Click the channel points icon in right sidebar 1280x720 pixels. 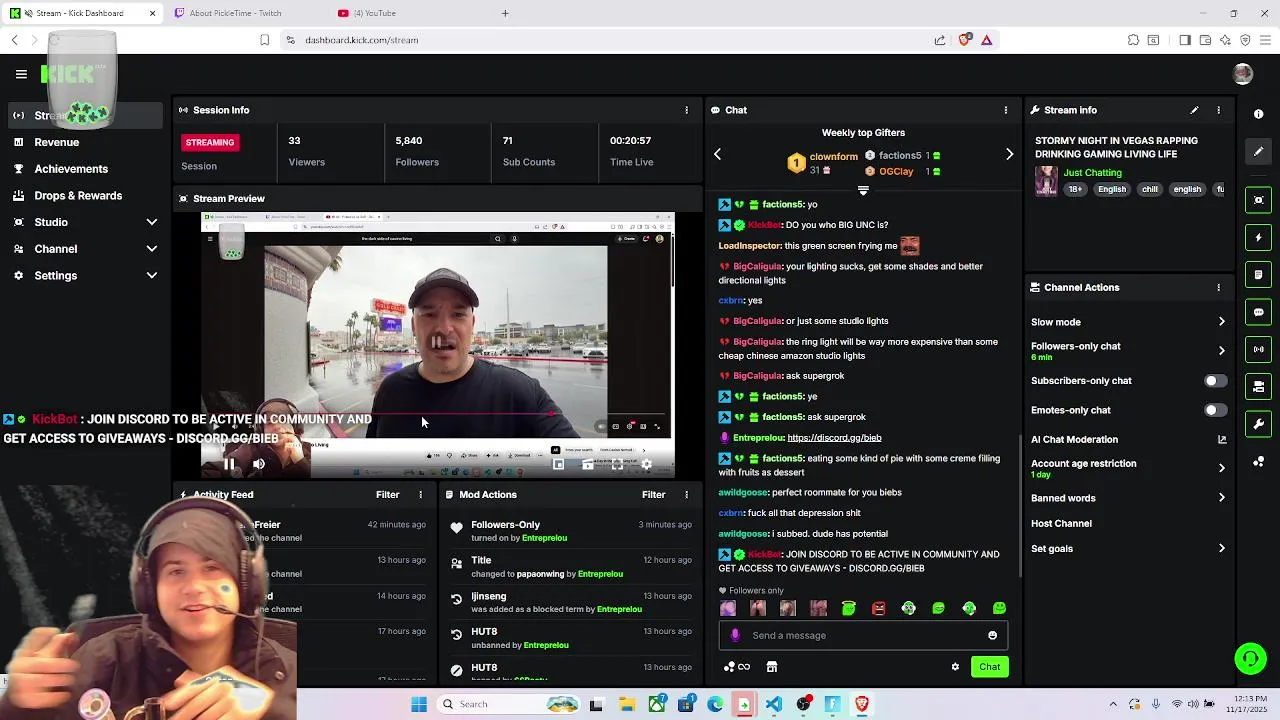click(x=1259, y=461)
